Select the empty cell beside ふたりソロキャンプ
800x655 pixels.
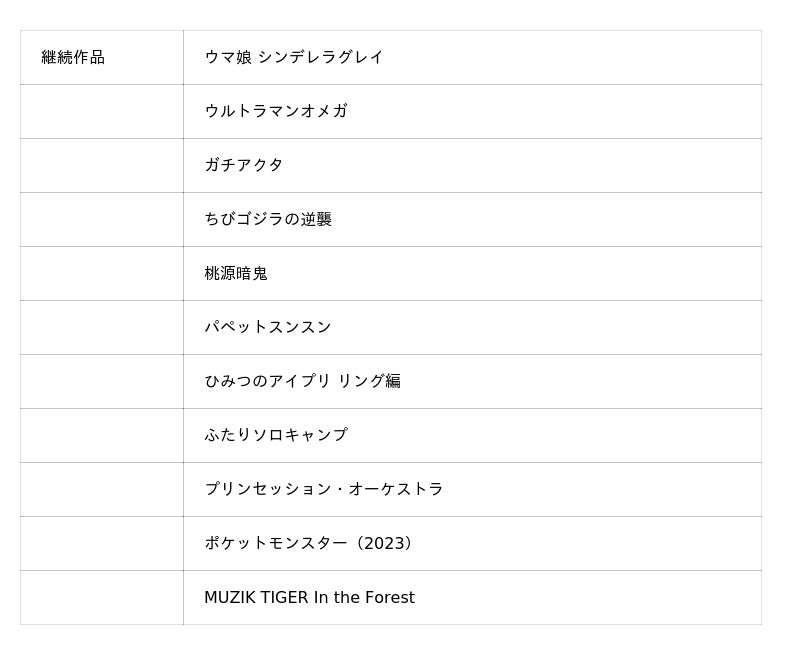(102, 435)
